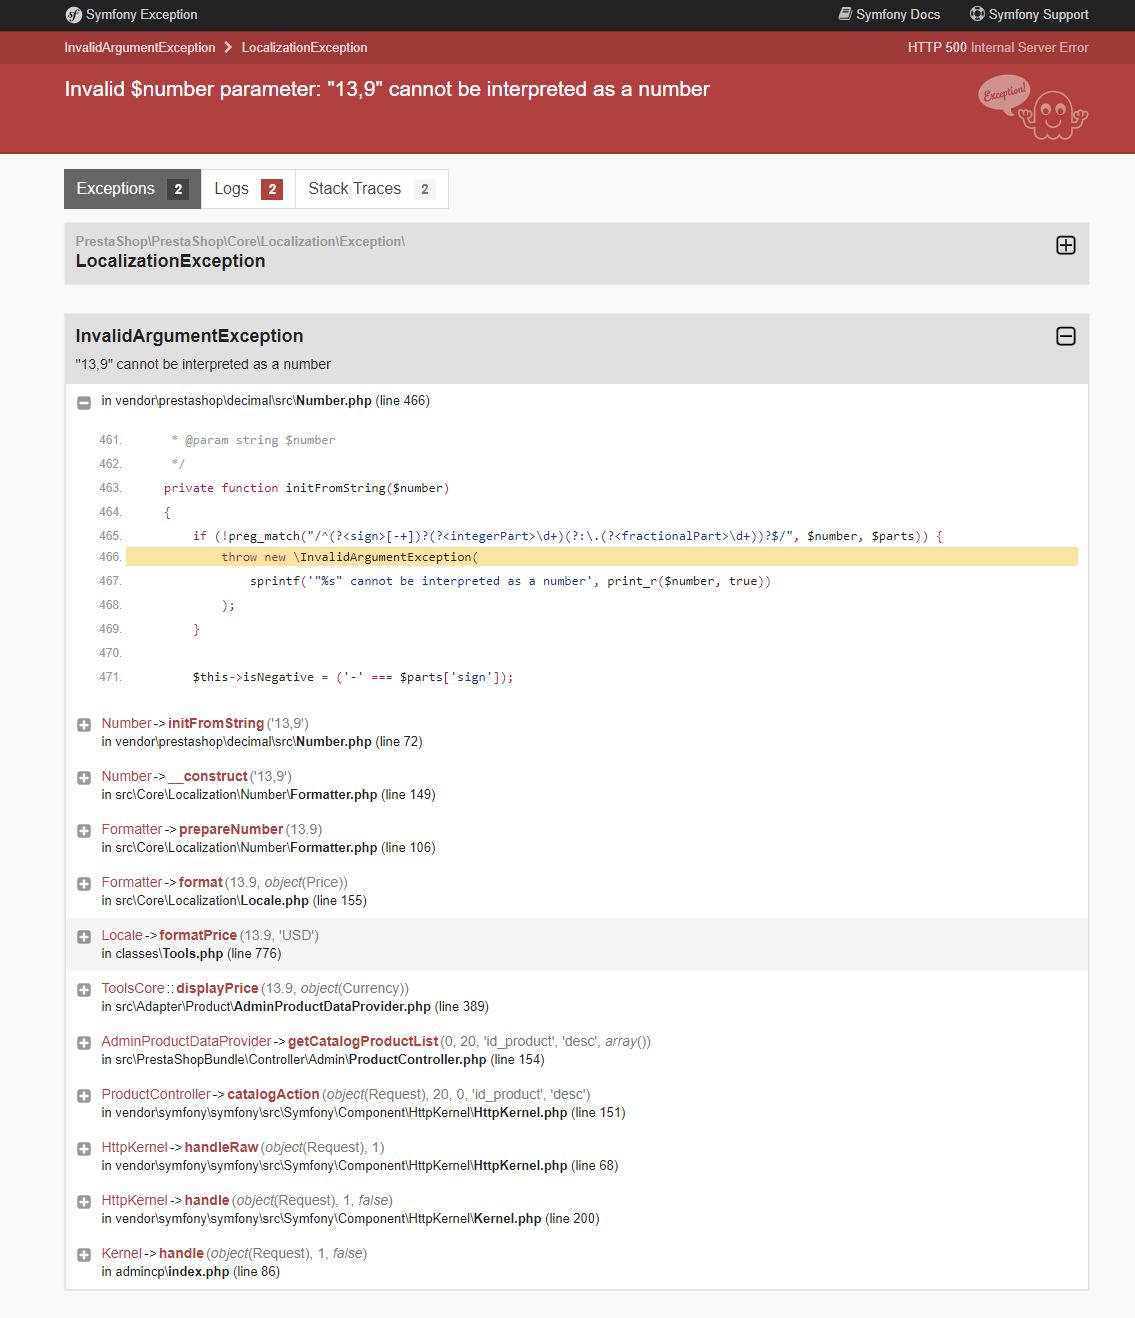The image size is (1135, 1318).
Task: Click the ghost exception mascot image
Action: 1033,108
